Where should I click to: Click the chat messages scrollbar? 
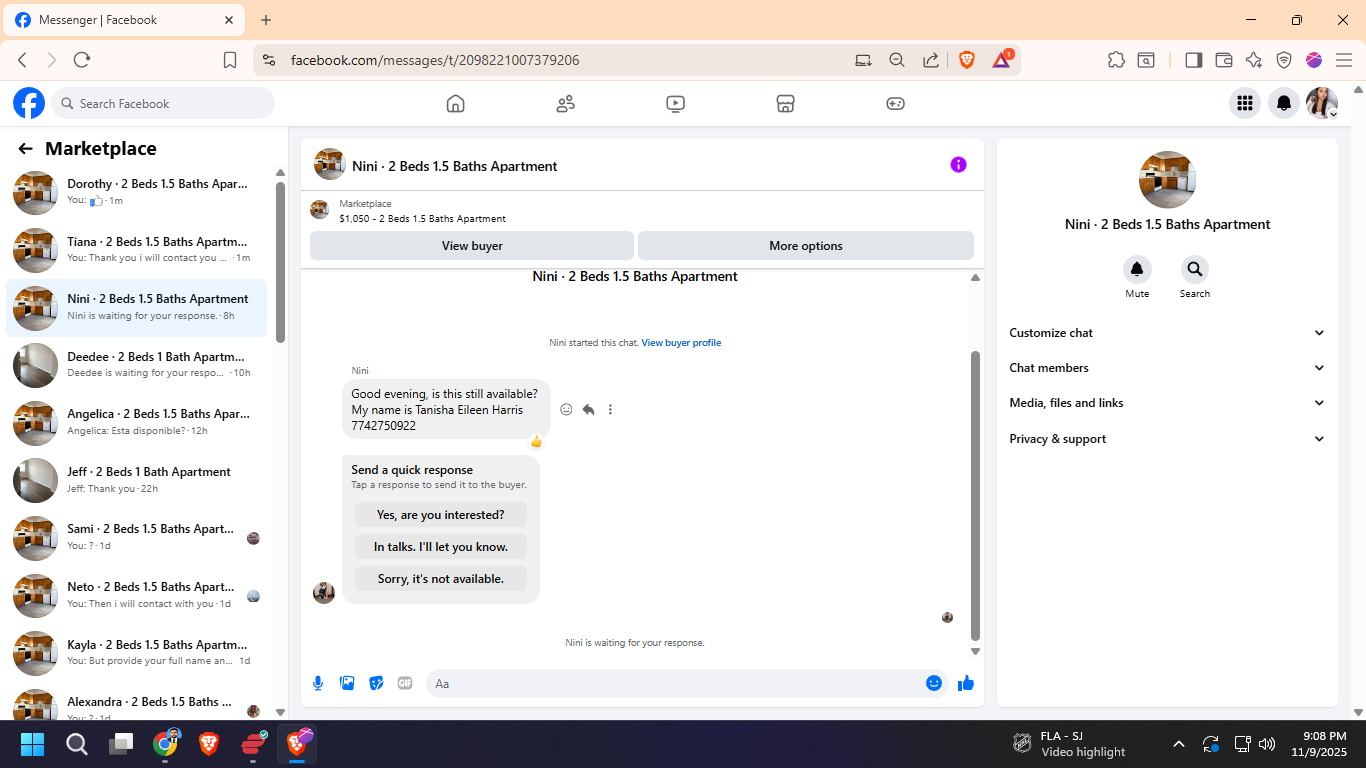pos(976,495)
